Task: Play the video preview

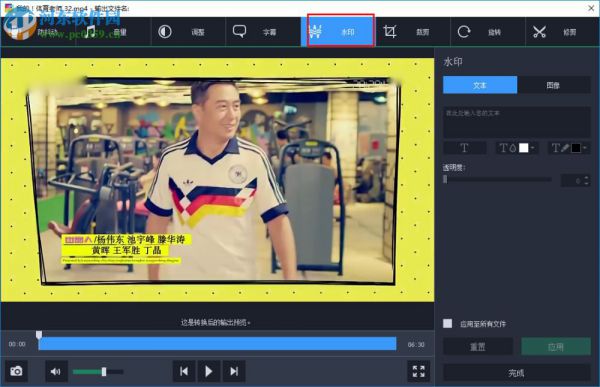Action: tap(209, 371)
